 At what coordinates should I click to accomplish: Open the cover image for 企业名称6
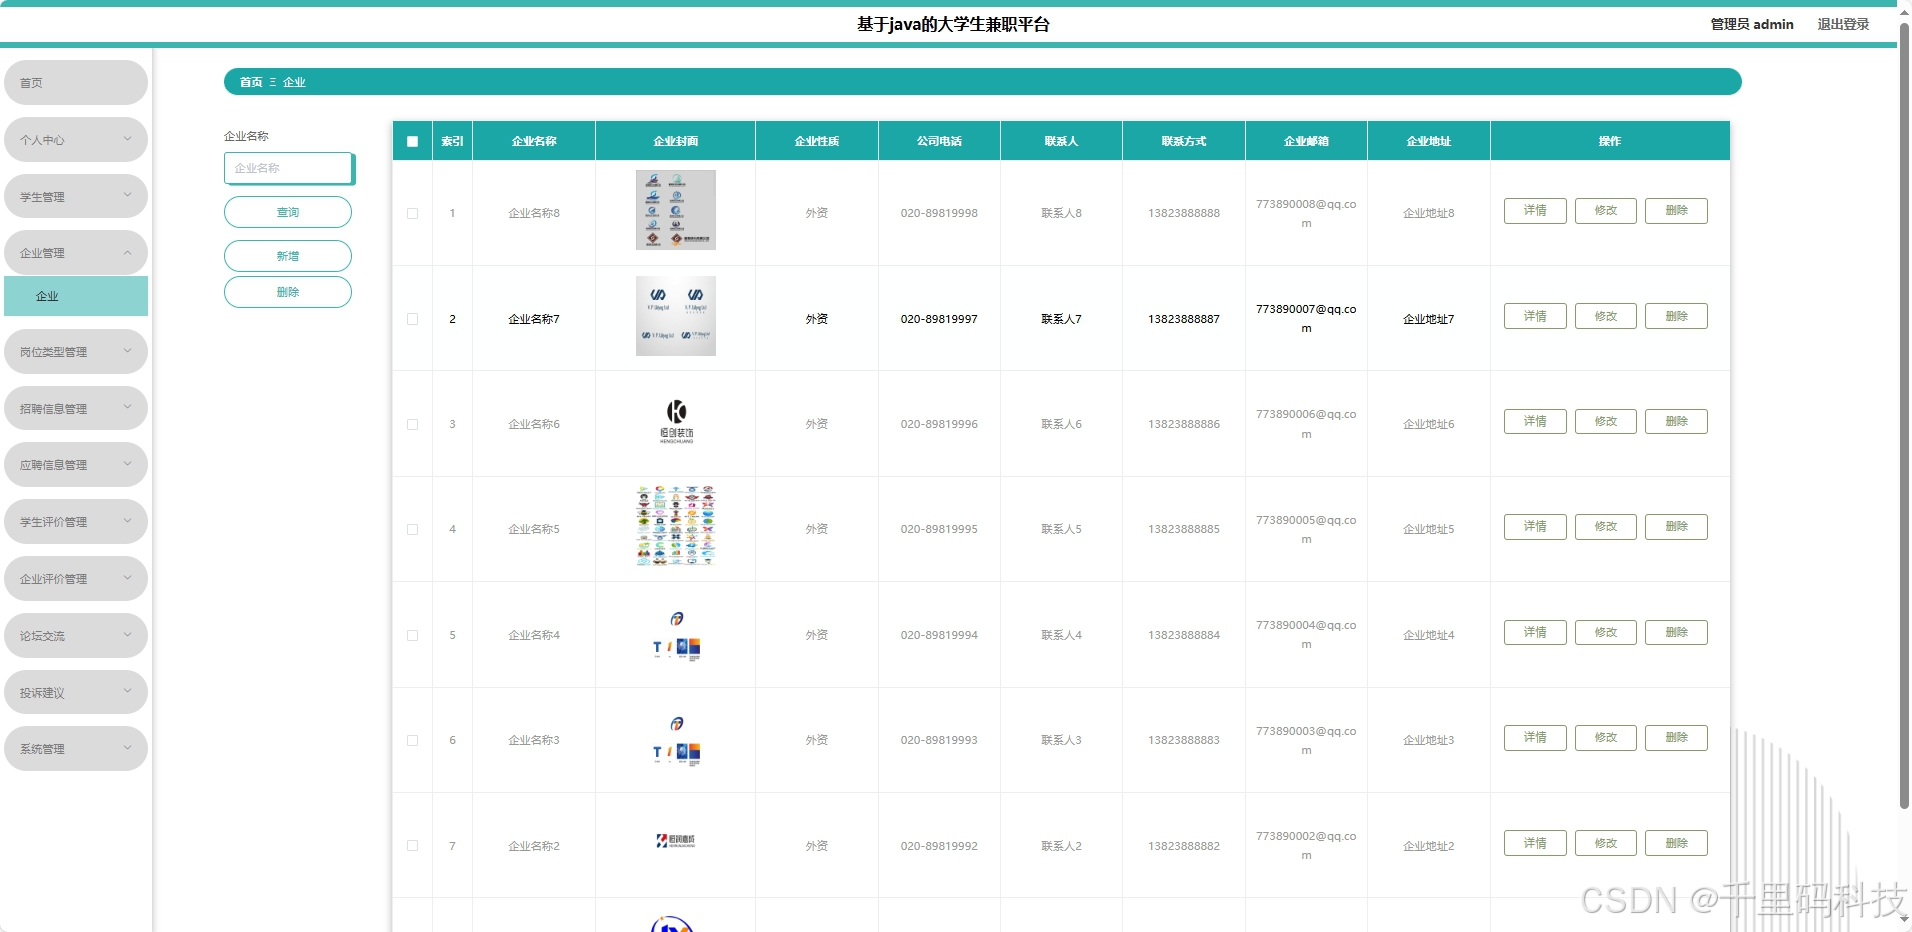coord(675,421)
